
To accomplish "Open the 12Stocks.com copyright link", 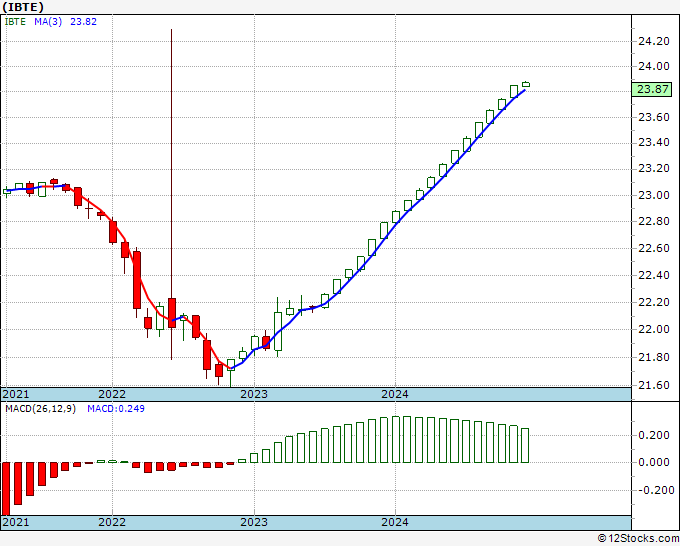I will (638, 538).
